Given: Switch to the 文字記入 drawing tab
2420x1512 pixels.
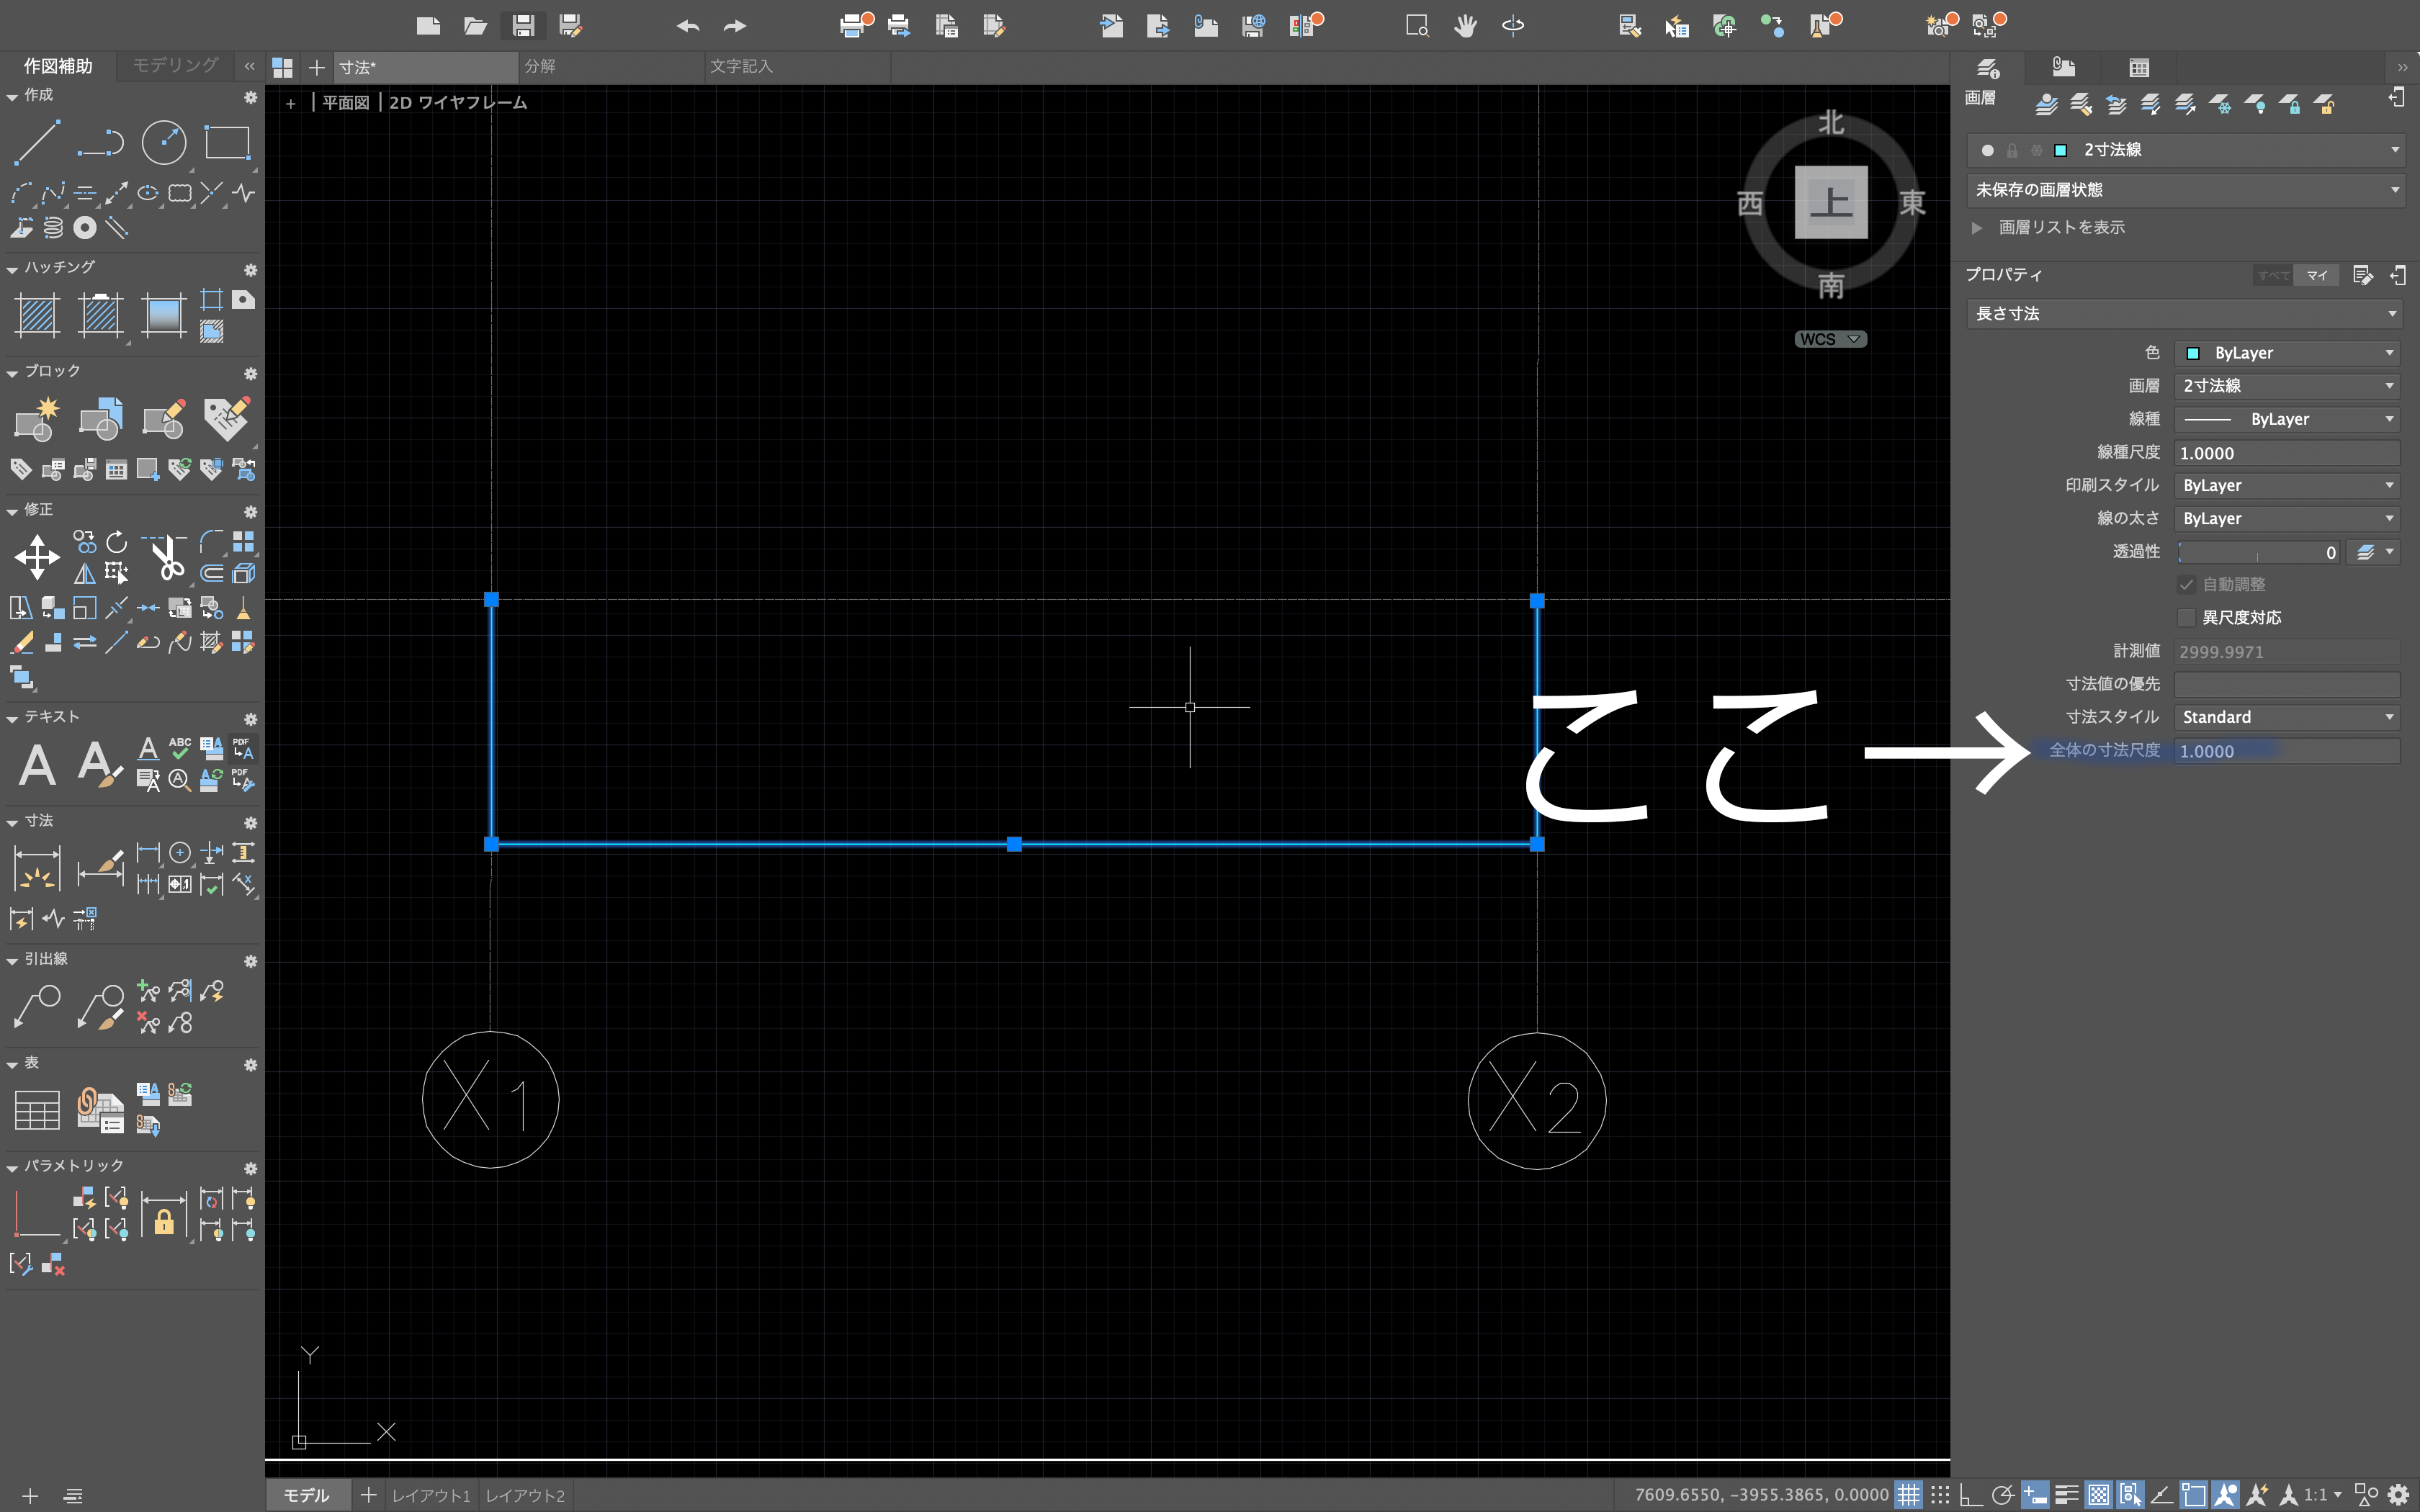Looking at the screenshot, I should 796,67.
